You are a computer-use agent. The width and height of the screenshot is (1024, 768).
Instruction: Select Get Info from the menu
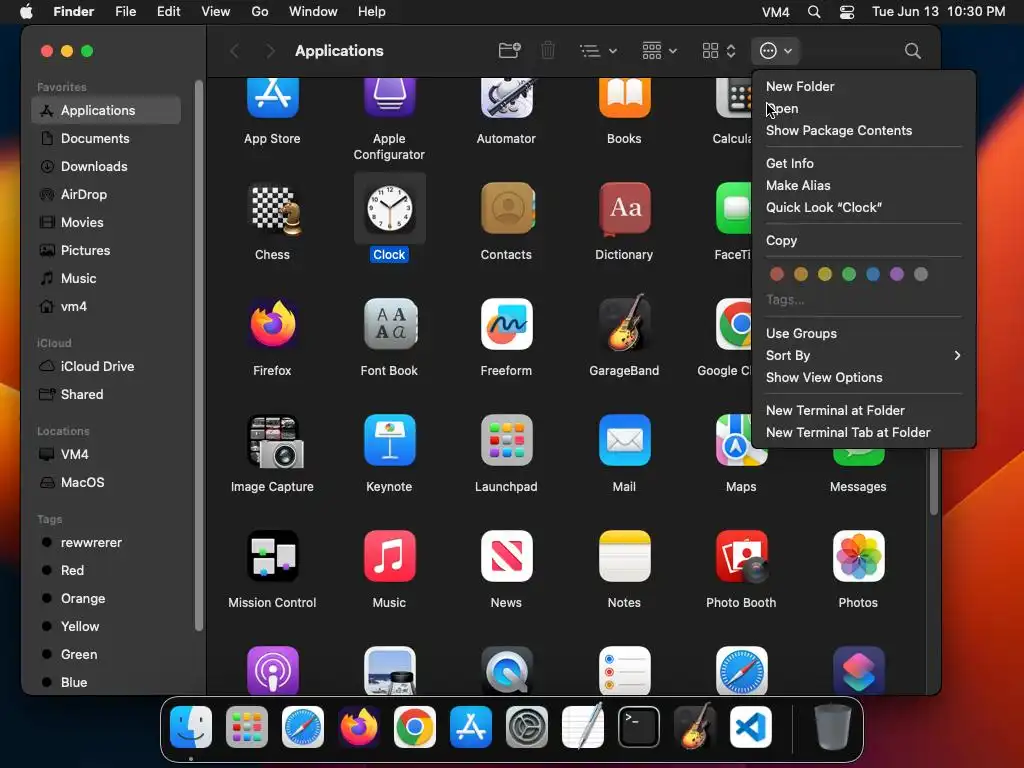pos(863,163)
